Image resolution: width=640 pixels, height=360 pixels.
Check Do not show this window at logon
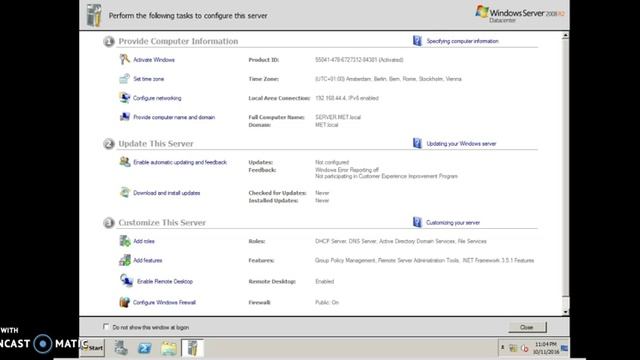pos(106,327)
